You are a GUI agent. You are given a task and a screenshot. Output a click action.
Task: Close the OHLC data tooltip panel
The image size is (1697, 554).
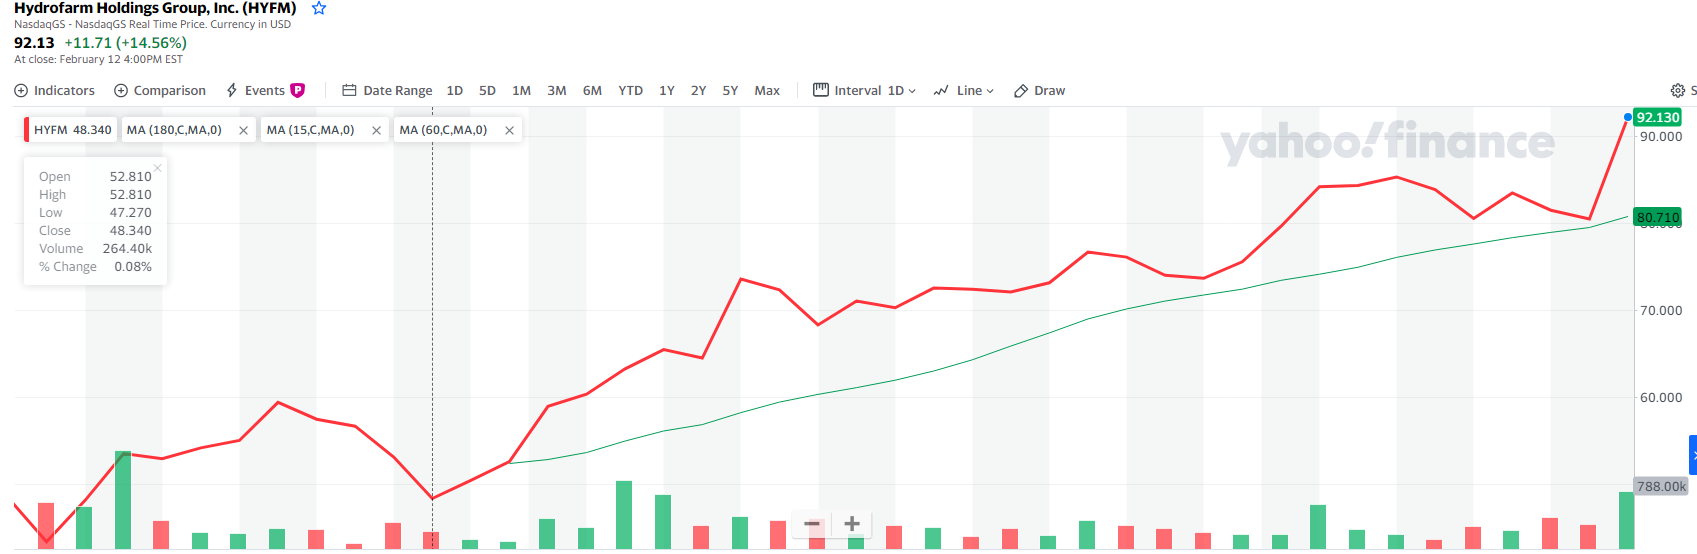click(x=157, y=167)
